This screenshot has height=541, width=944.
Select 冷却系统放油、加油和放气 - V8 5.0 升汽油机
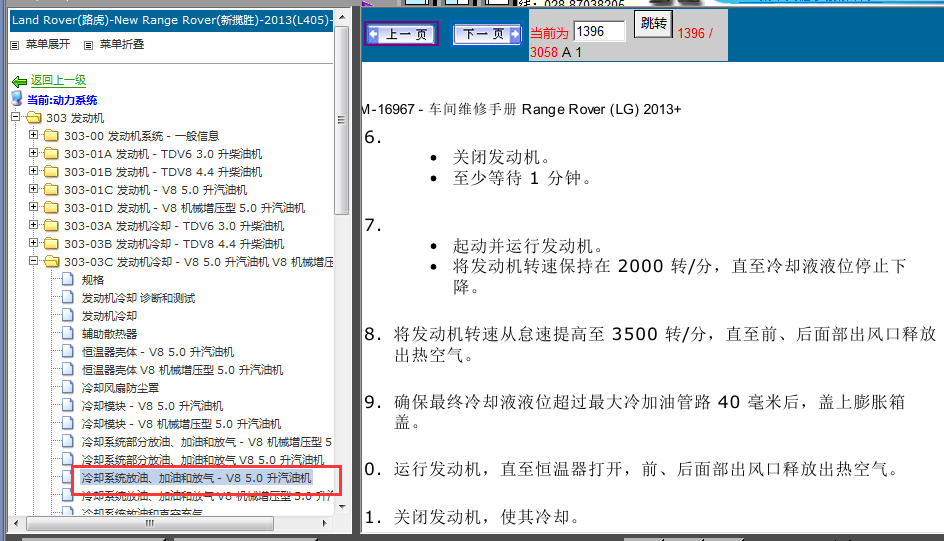pos(196,478)
